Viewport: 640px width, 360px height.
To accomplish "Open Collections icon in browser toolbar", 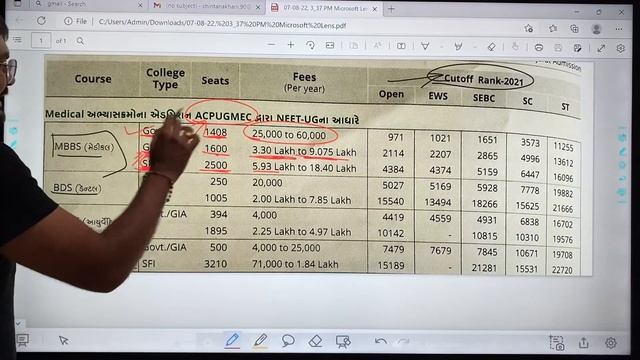I will pyautogui.click(x=574, y=29).
